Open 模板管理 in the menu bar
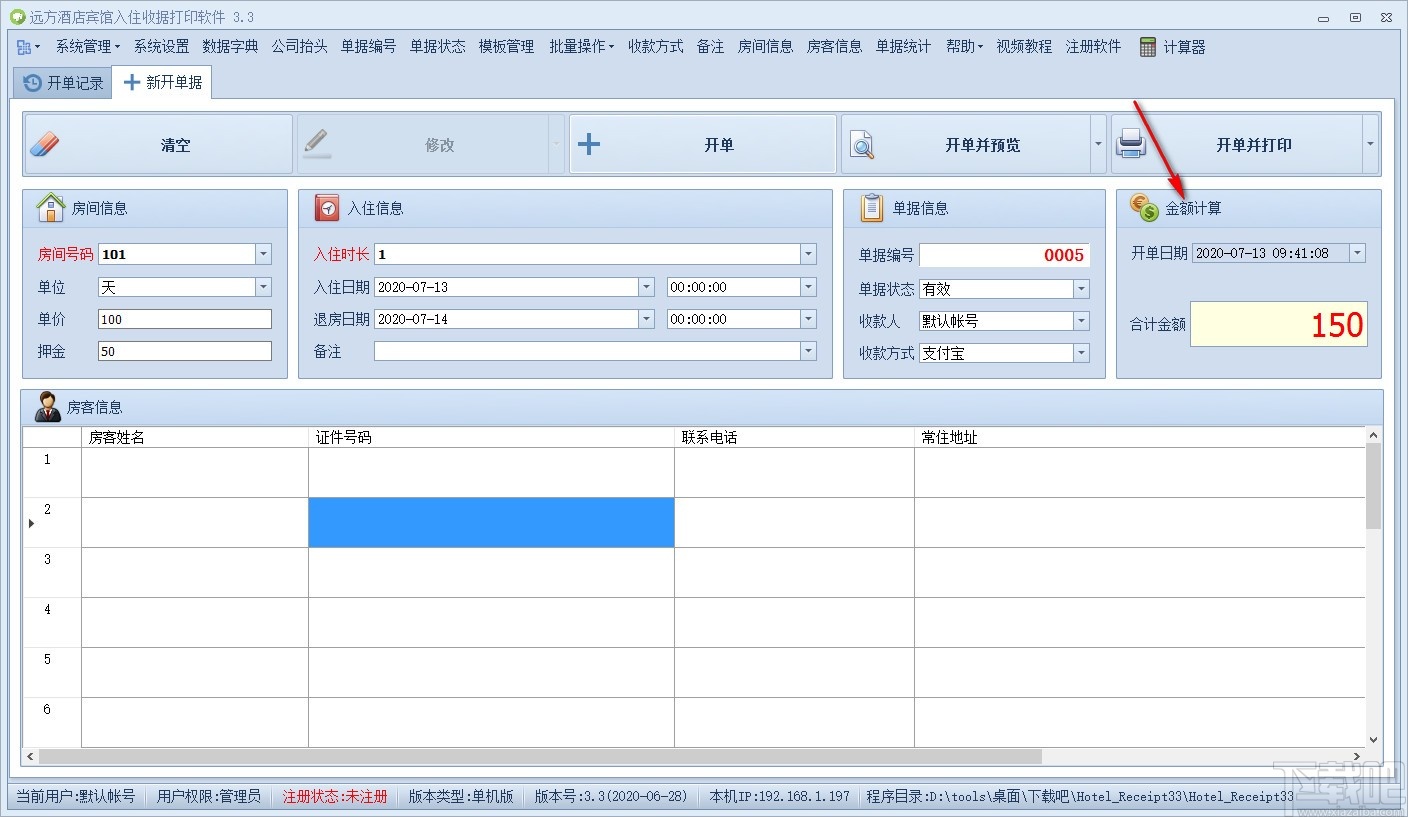1408x817 pixels. pos(506,47)
